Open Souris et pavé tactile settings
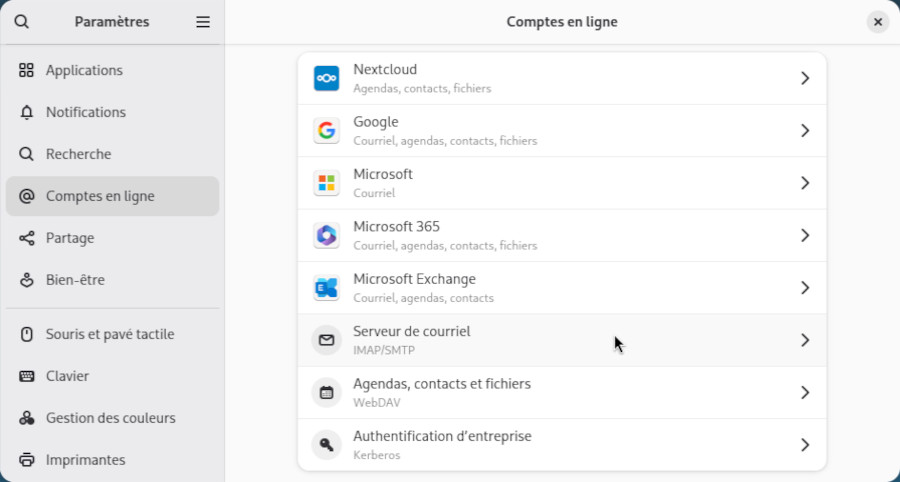 112,334
